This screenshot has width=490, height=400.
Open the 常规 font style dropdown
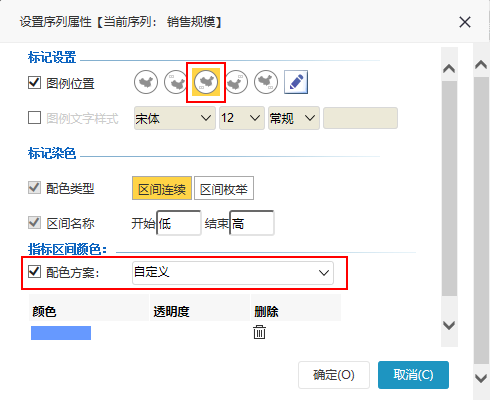tap(294, 118)
